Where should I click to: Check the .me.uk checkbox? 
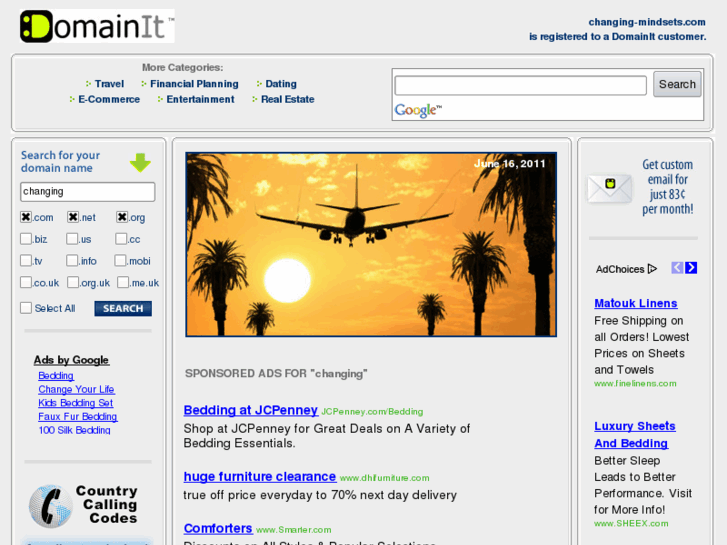(x=123, y=282)
